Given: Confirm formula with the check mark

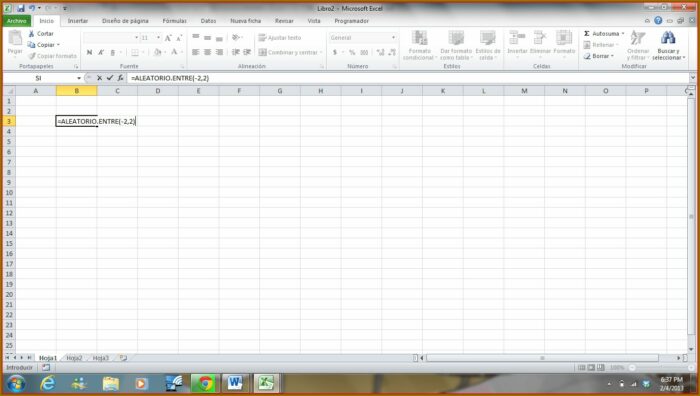Looking at the screenshot, I should point(110,78).
